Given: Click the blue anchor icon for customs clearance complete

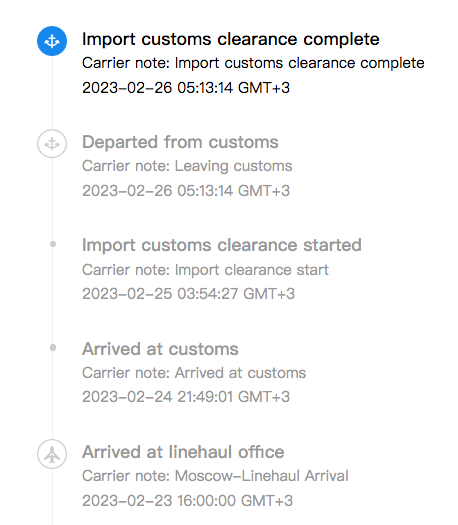Looking at the screenshot, I should tap(52, 41).
